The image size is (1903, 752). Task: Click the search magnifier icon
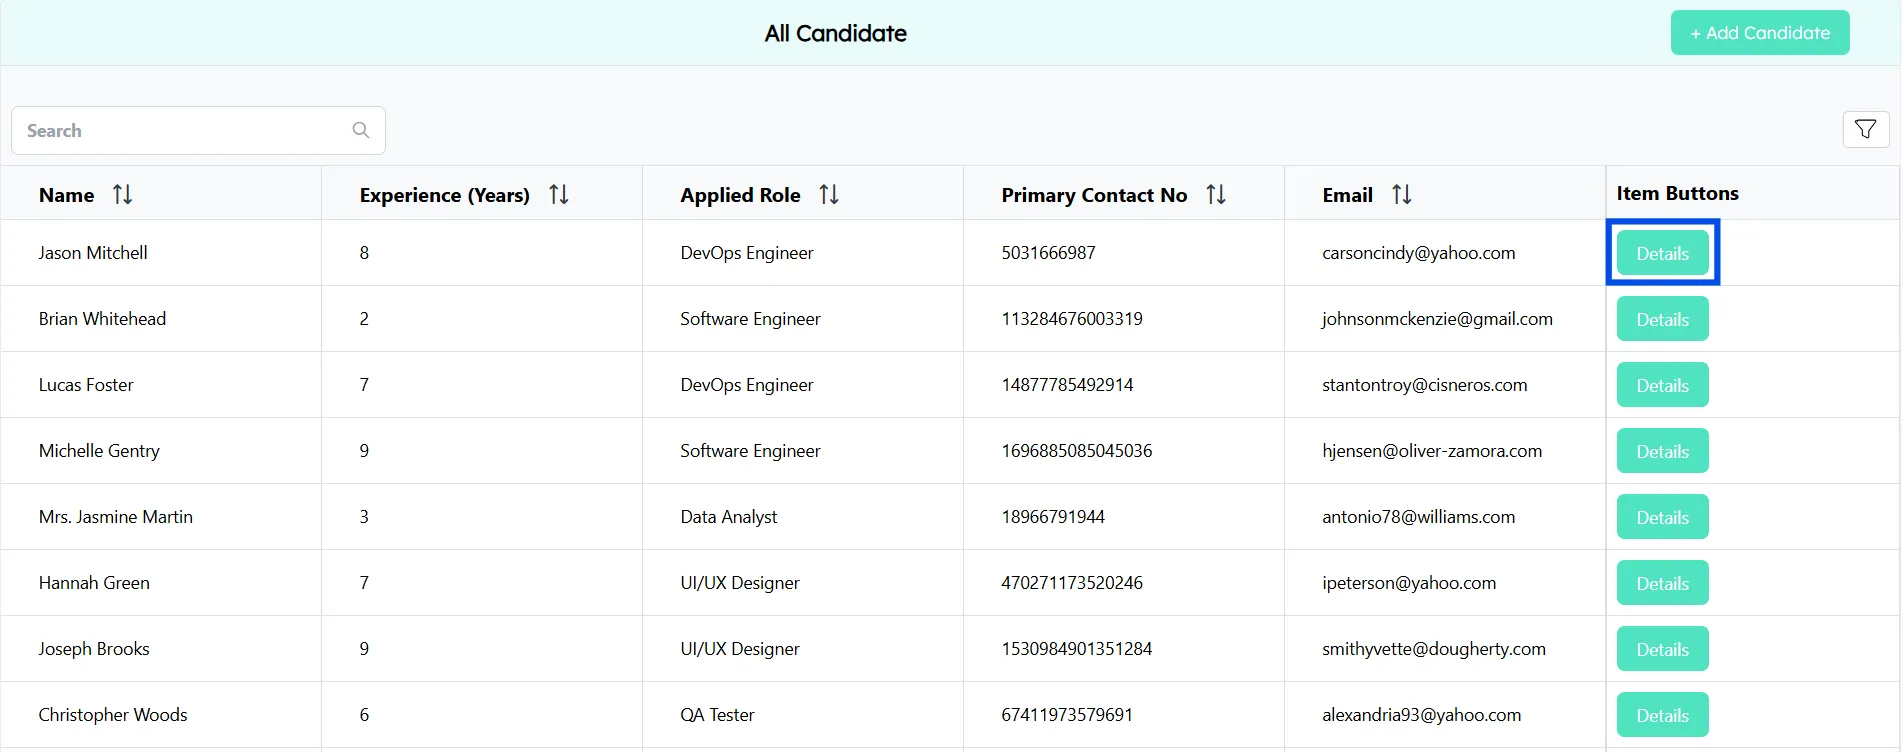pyautogui.click(x=361, y=130)
